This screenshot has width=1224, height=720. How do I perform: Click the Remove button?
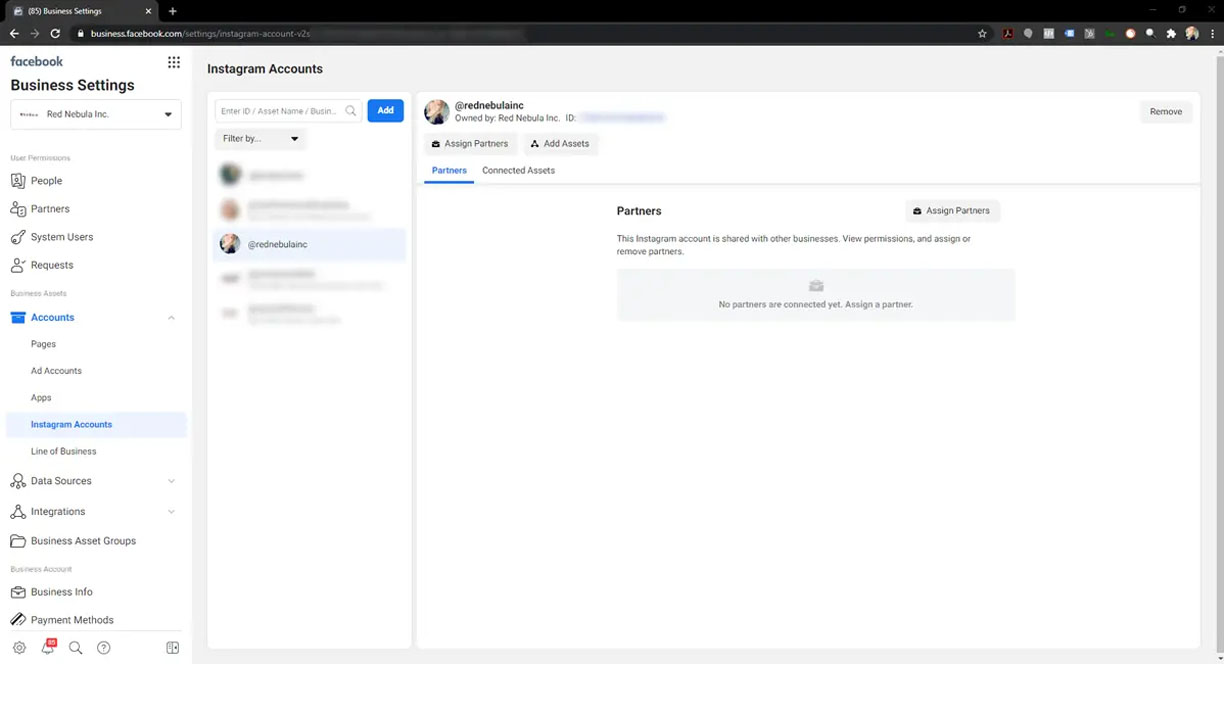pyautogui.click(x=1166, y=112)
